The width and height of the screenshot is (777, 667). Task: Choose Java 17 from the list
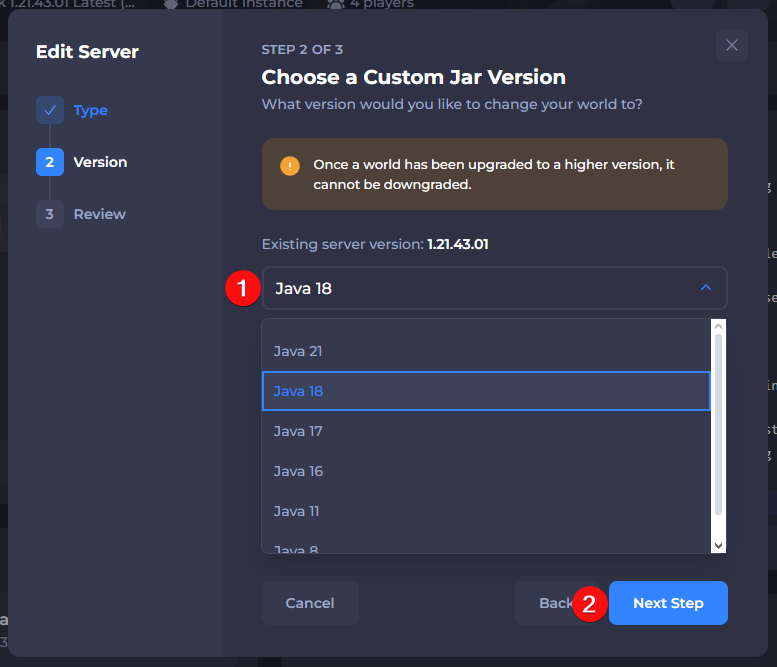(486, 431)
